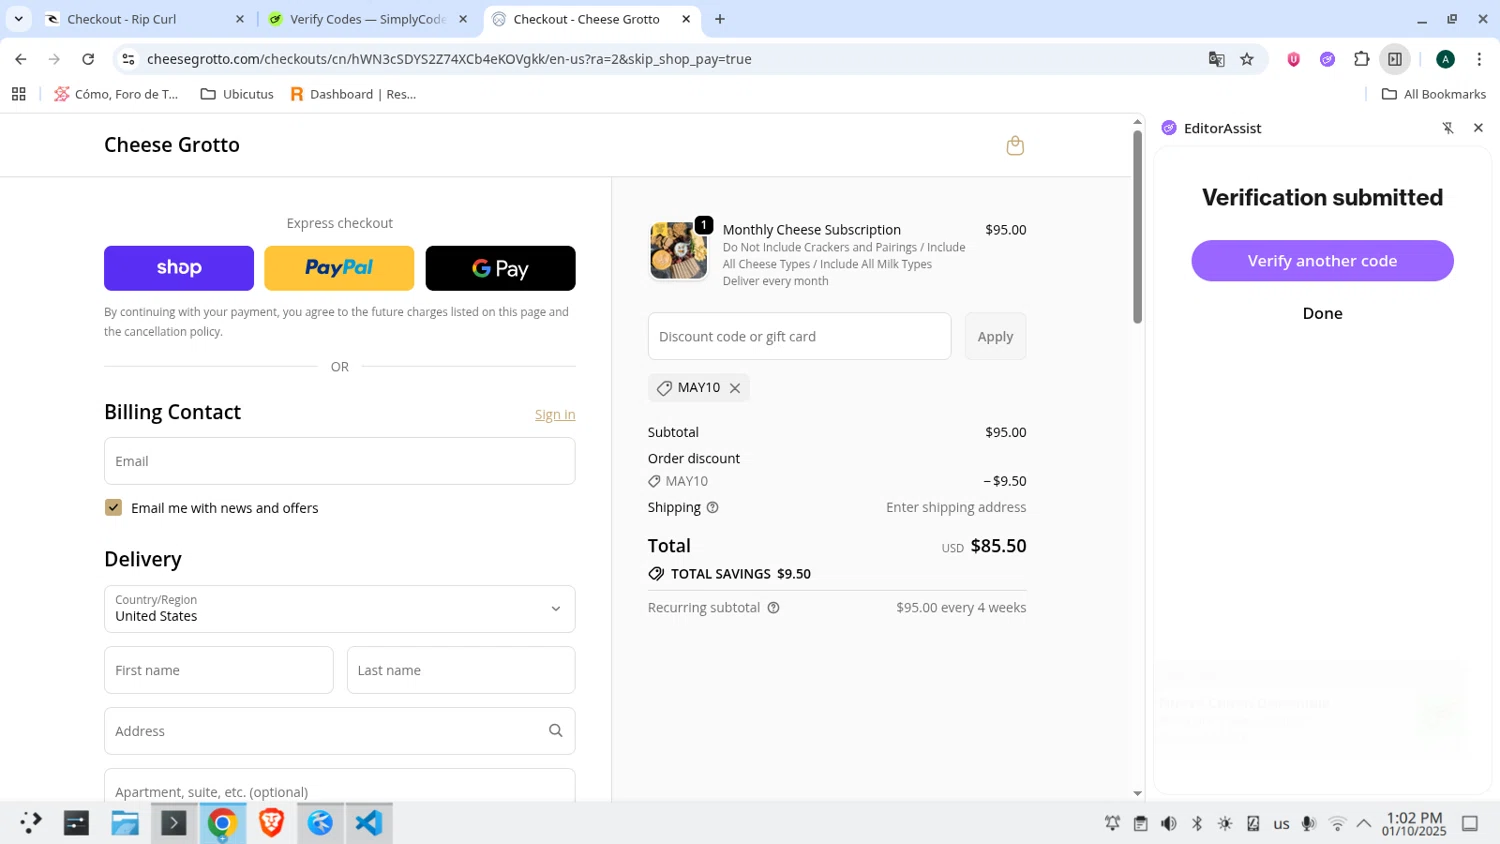The height and width of the screenshot is (844, 1500).
Task: Open the Chrome three-dot menu
Action: point(1479,59)
